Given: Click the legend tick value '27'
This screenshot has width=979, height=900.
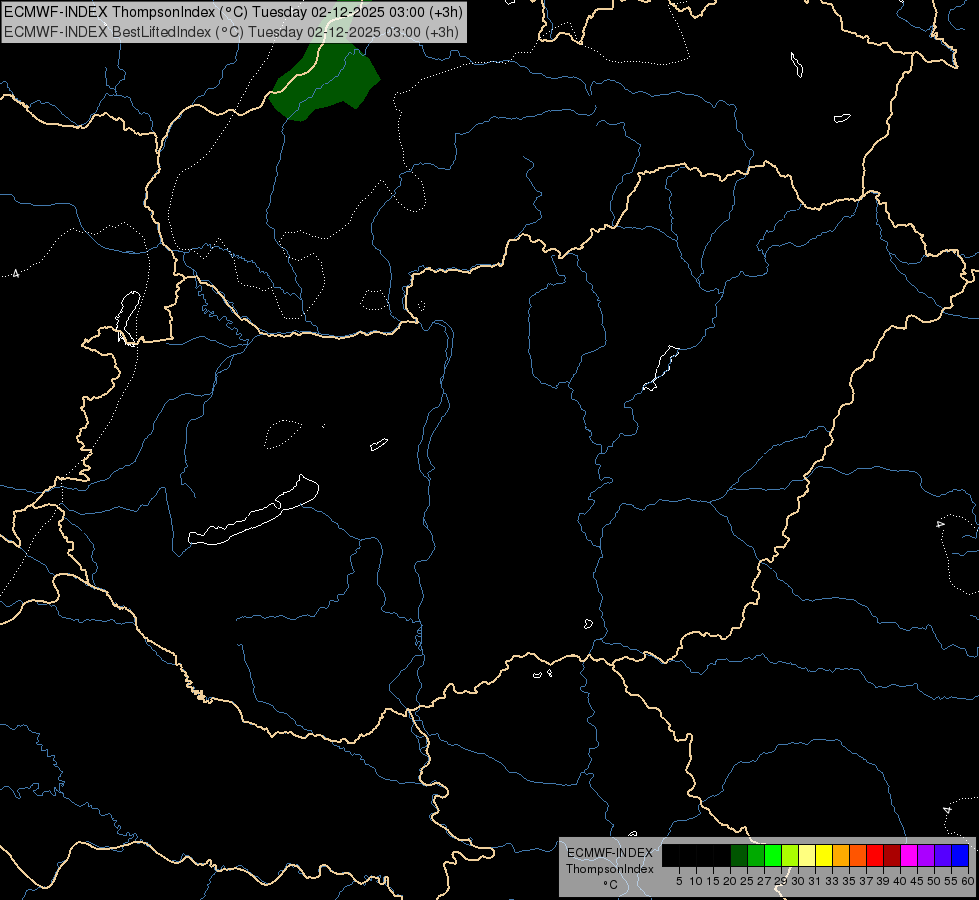Looking at the screenshot, I should [x=764, y=881].
